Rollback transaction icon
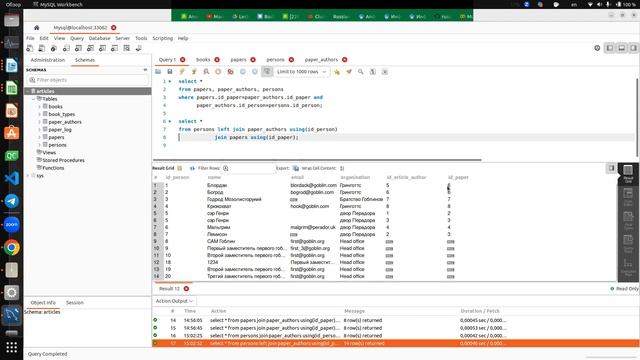Screen dimensions: 640x360 (255, 71)
